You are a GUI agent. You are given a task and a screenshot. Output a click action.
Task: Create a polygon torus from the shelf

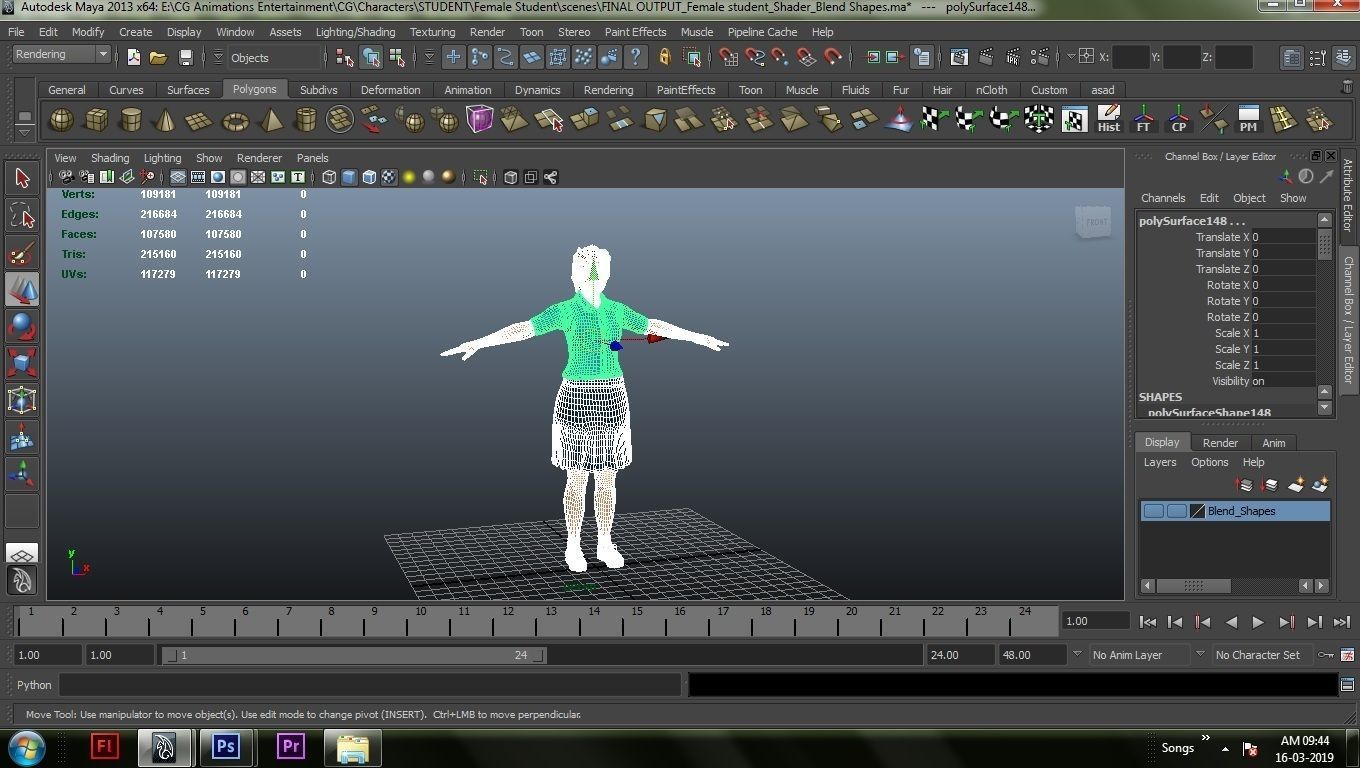click(235, 120)
